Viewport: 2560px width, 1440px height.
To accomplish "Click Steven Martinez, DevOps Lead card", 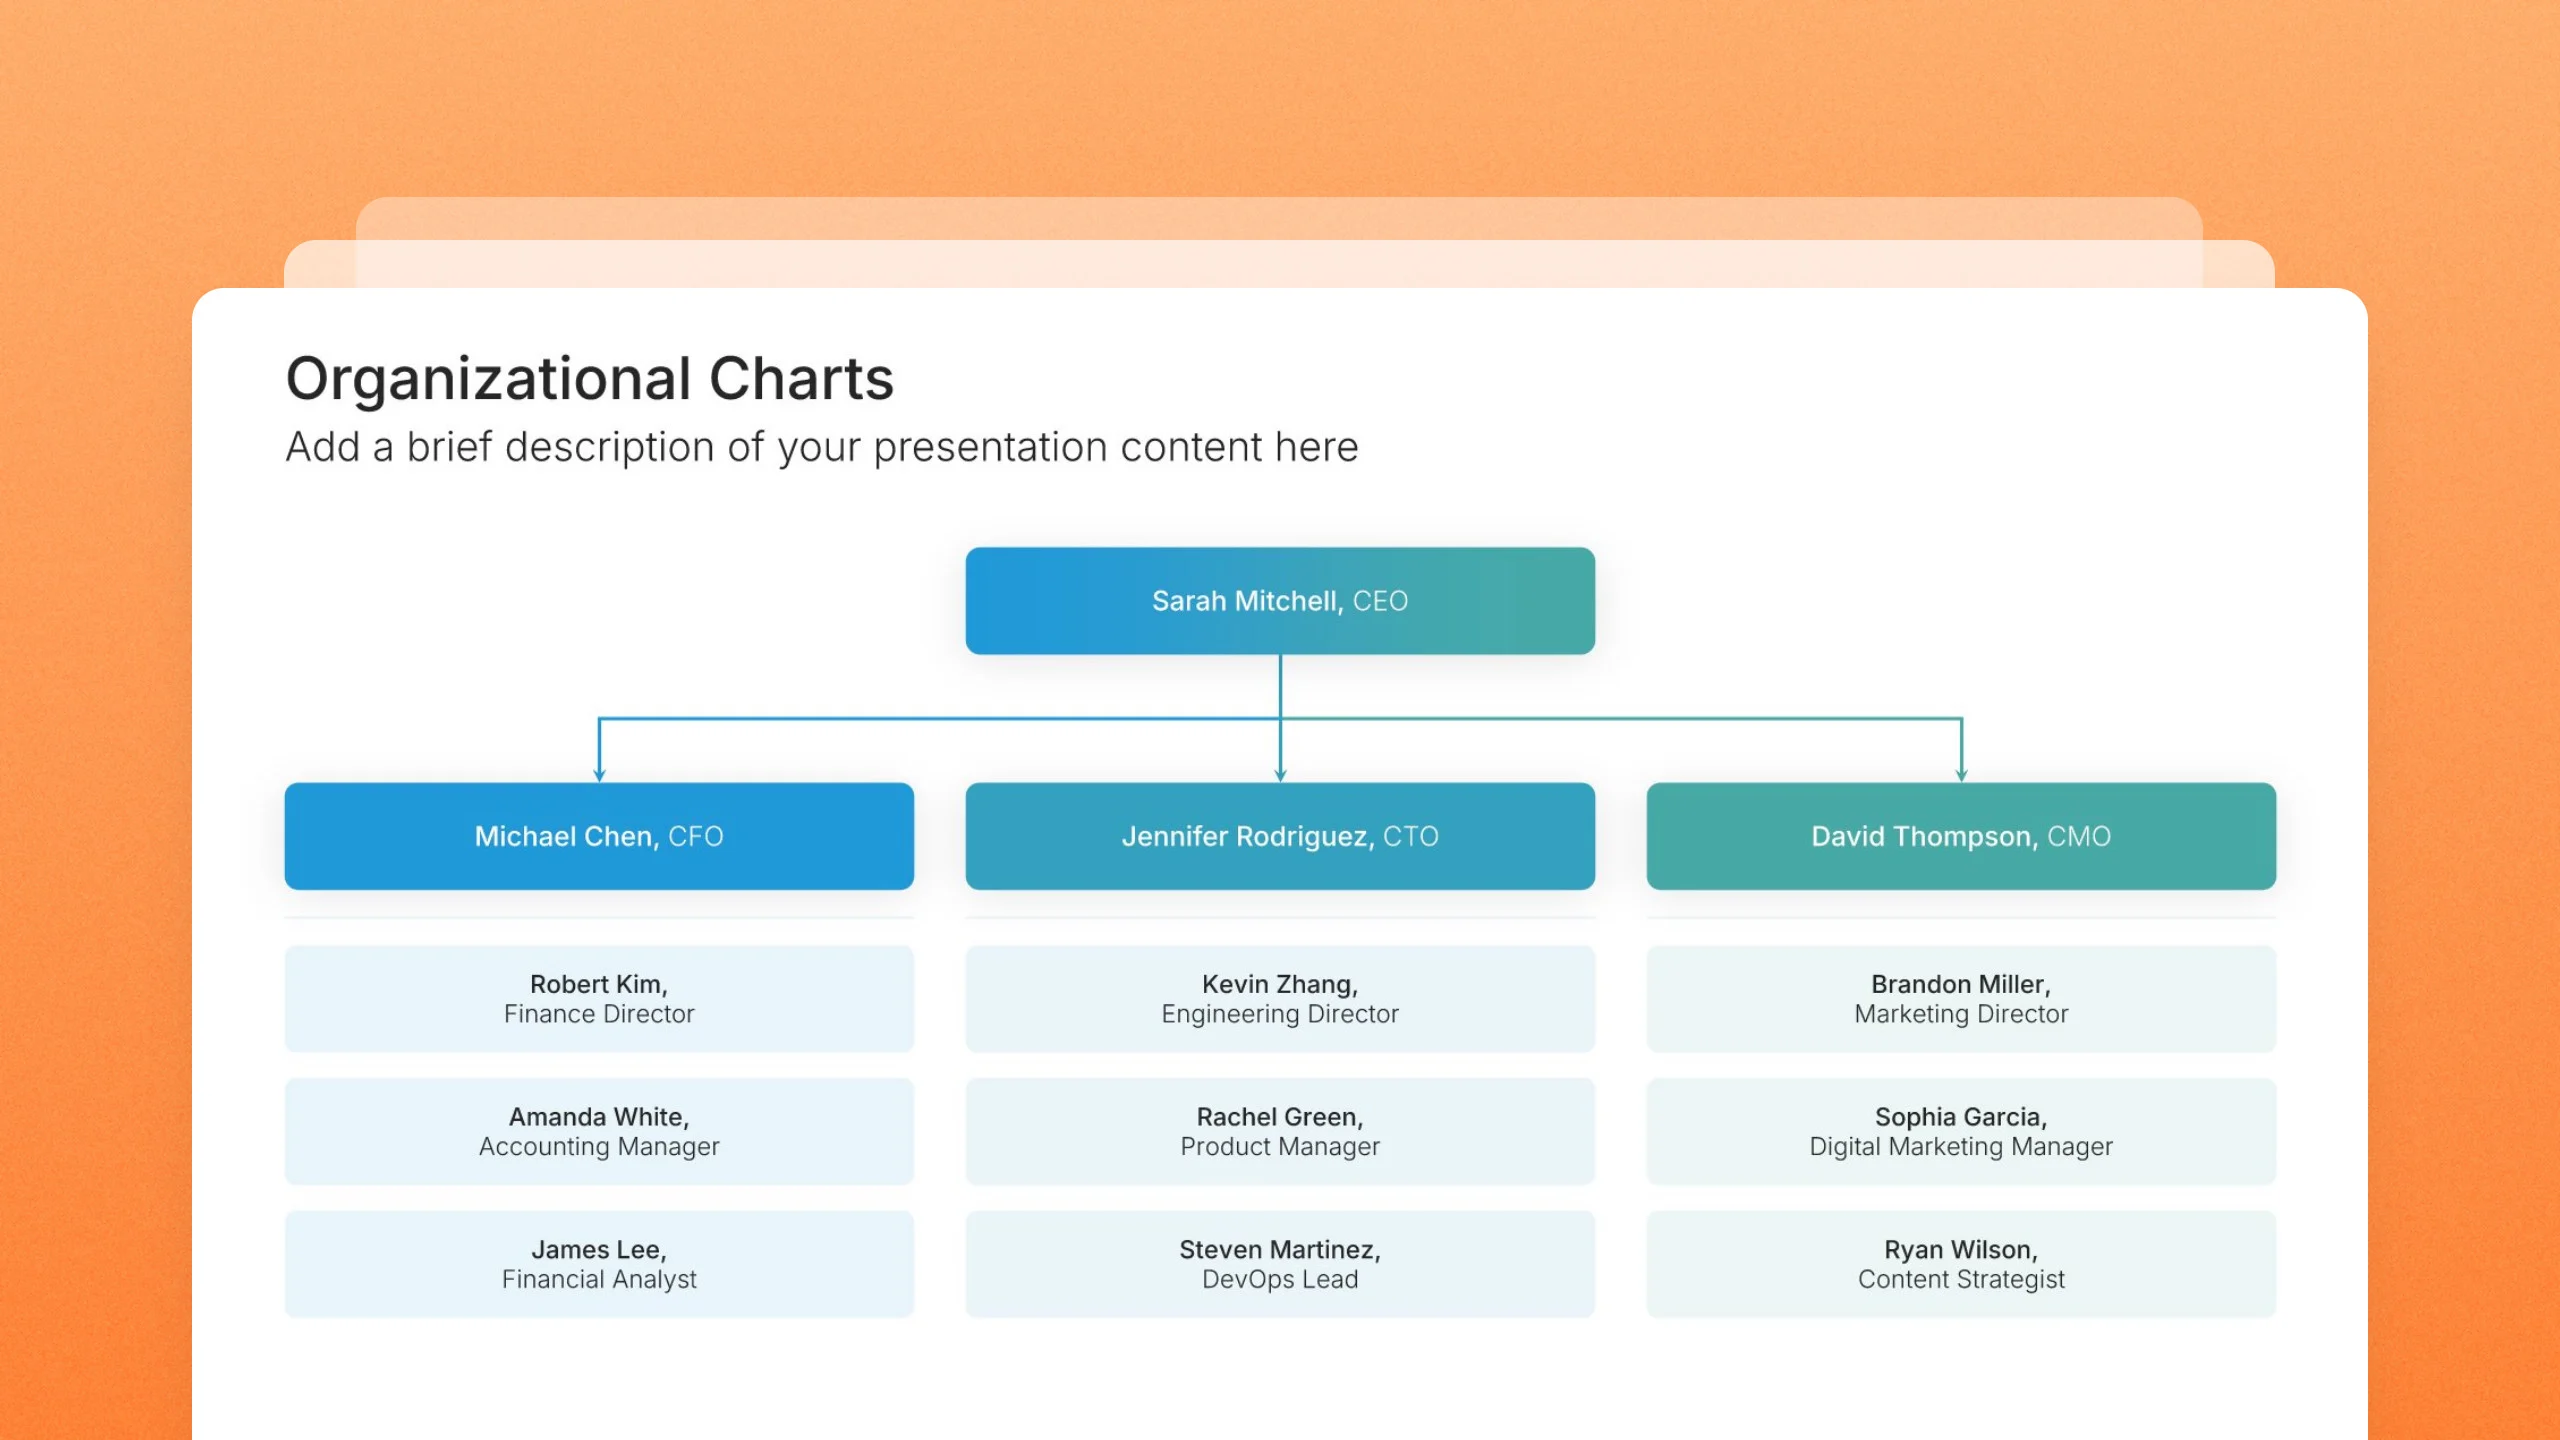I will click(1280, 1264).
